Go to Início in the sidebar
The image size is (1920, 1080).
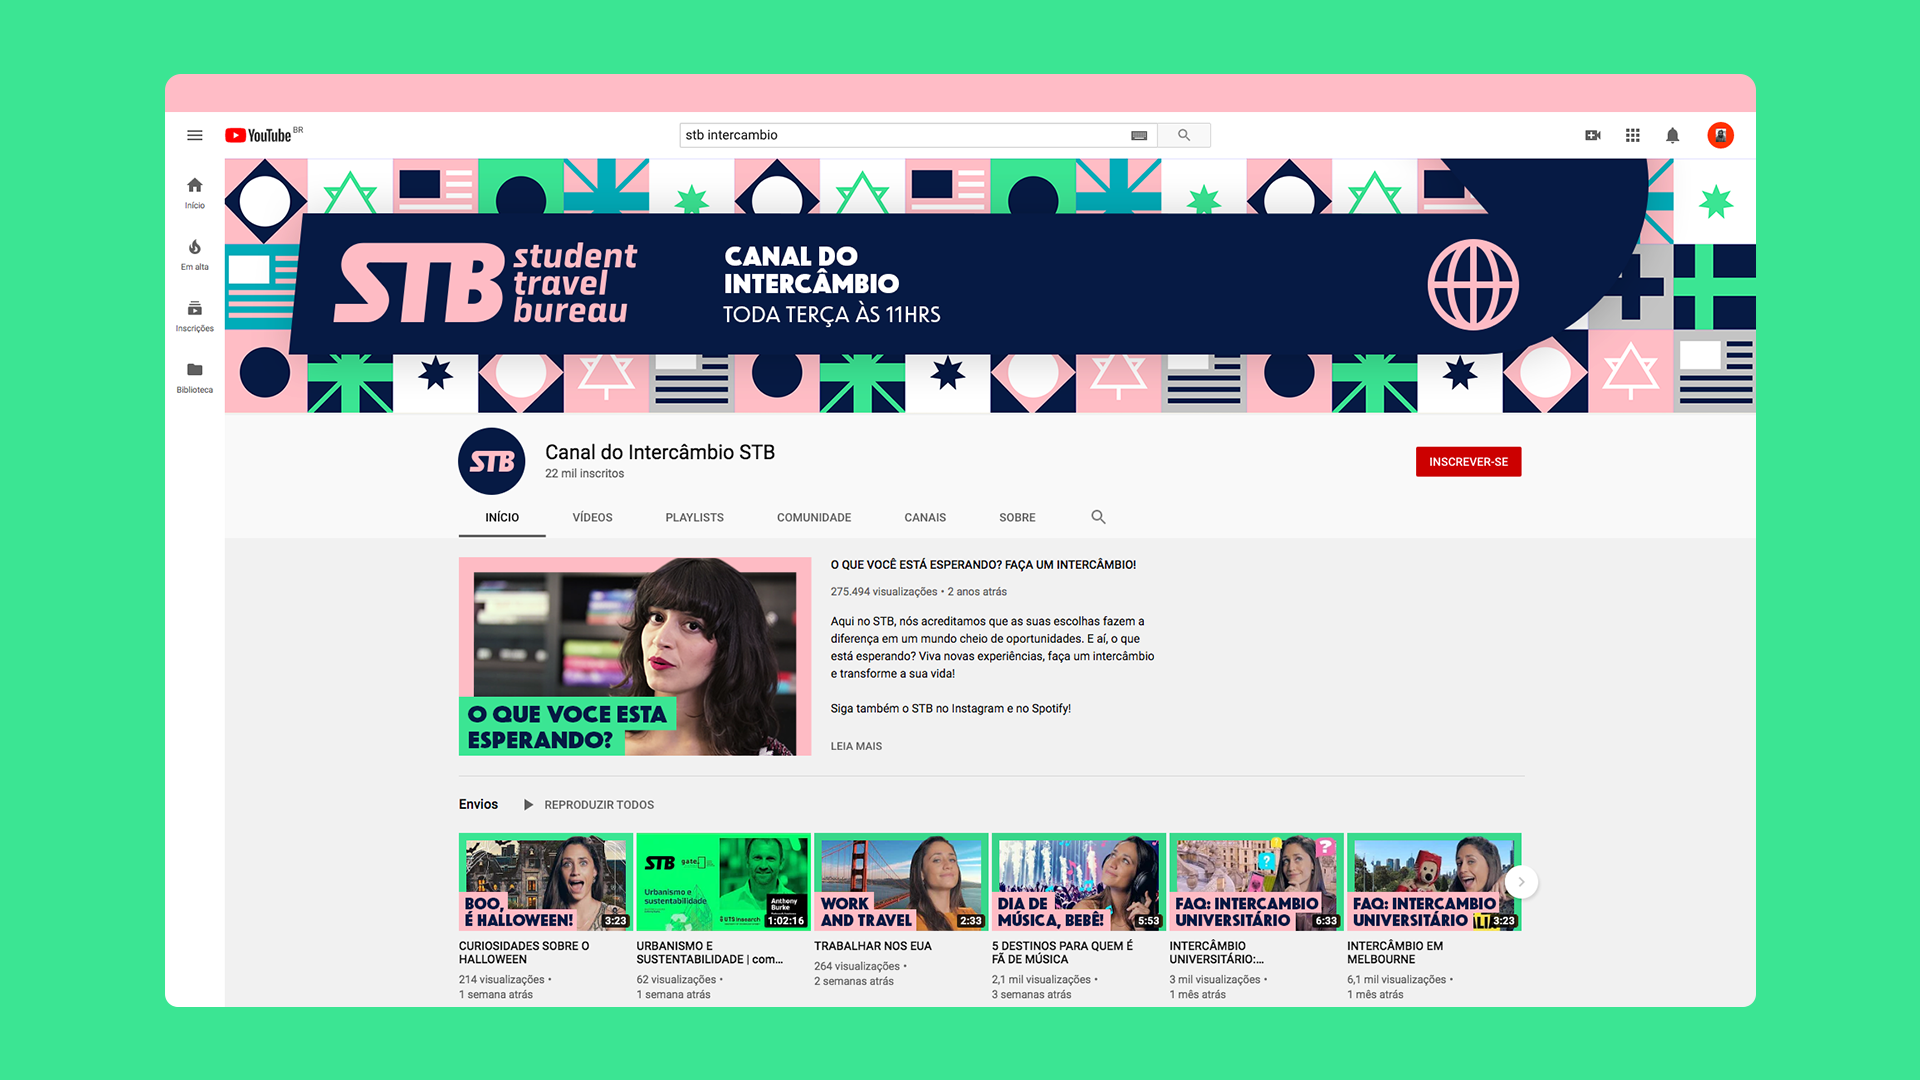pos(195,193)
